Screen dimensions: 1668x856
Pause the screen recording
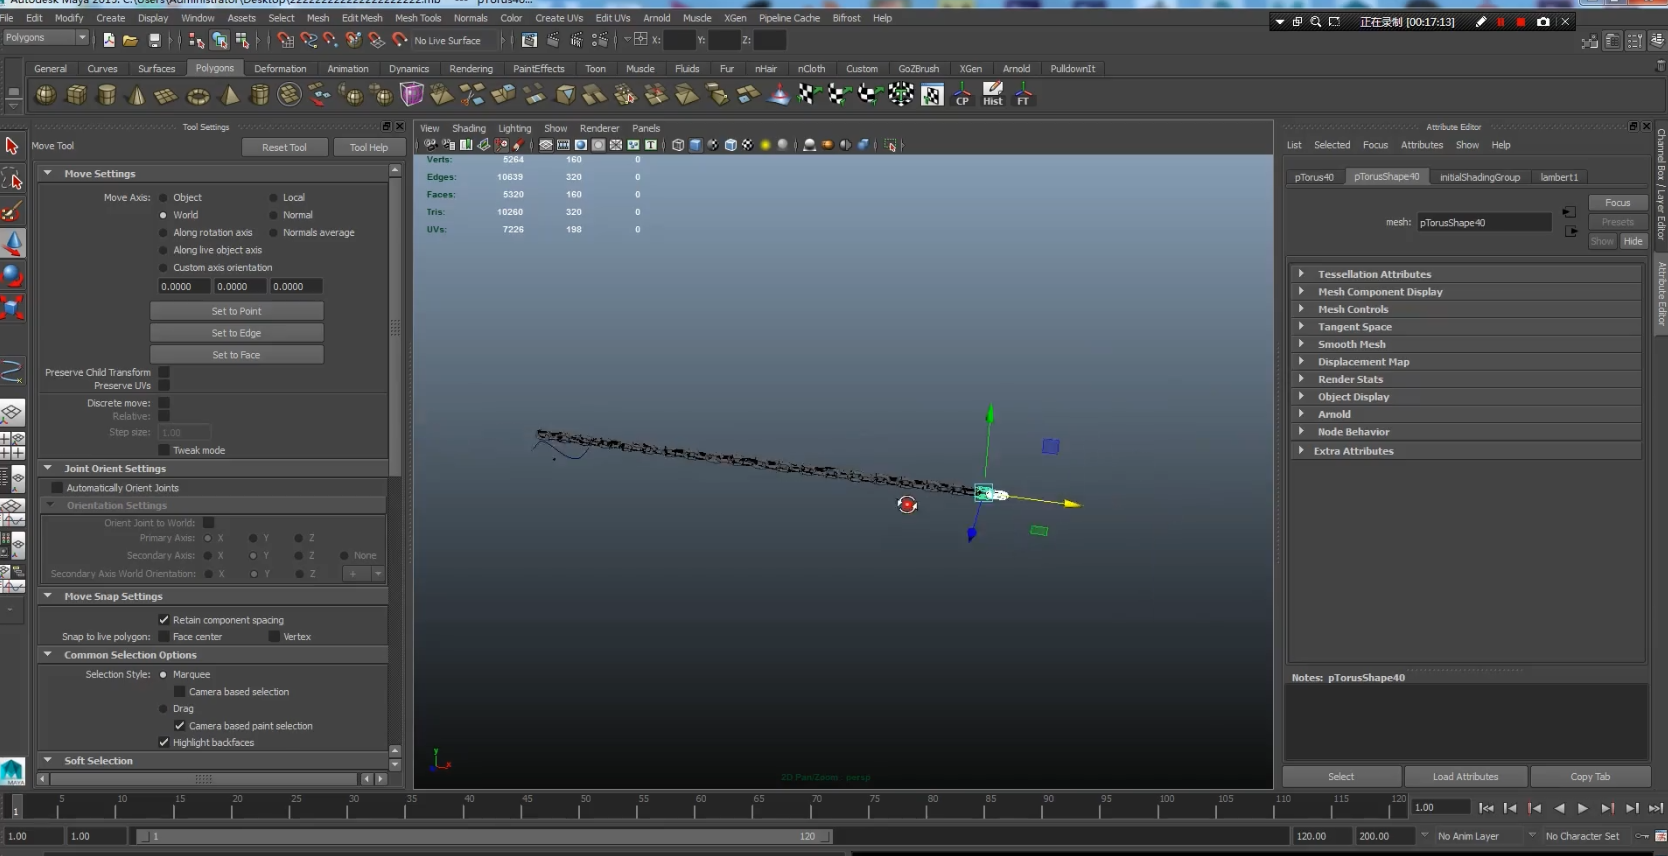[1500, 22]
